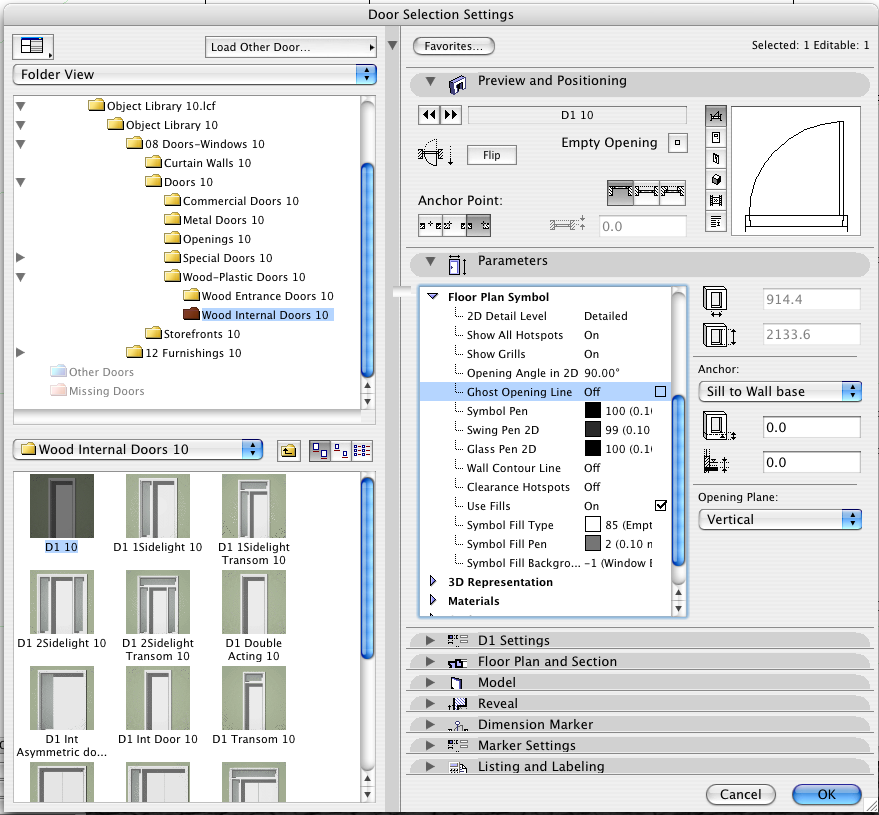
Task: Open the Load Other Door menu
Action: coord(289,47)
